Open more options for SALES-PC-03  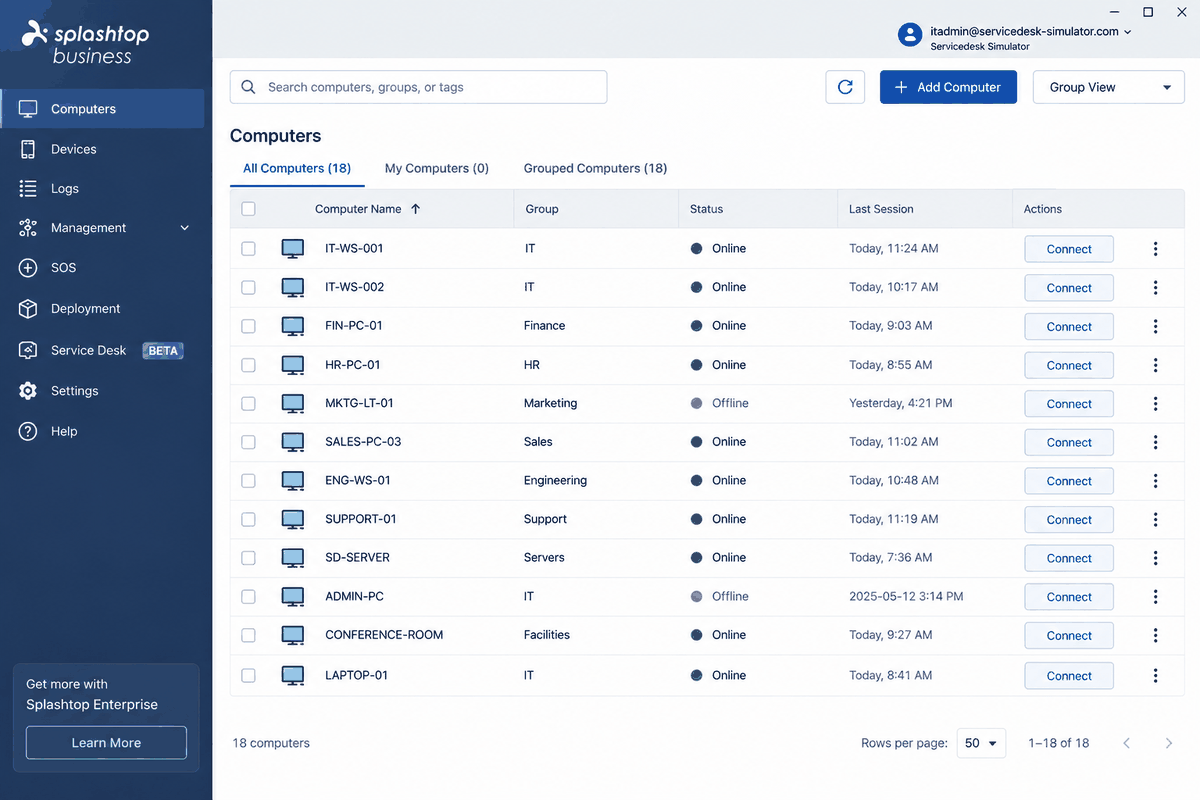click(1155, 442)
